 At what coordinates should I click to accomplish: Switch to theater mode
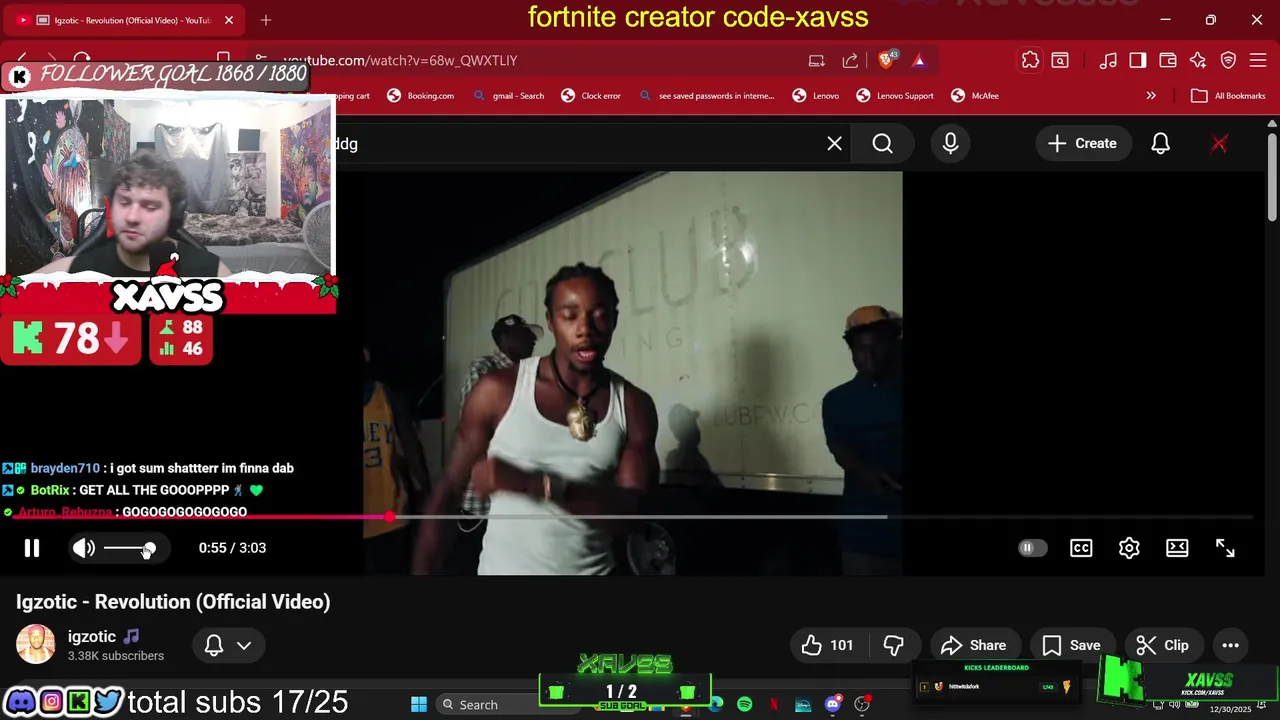click(1177, 548)
